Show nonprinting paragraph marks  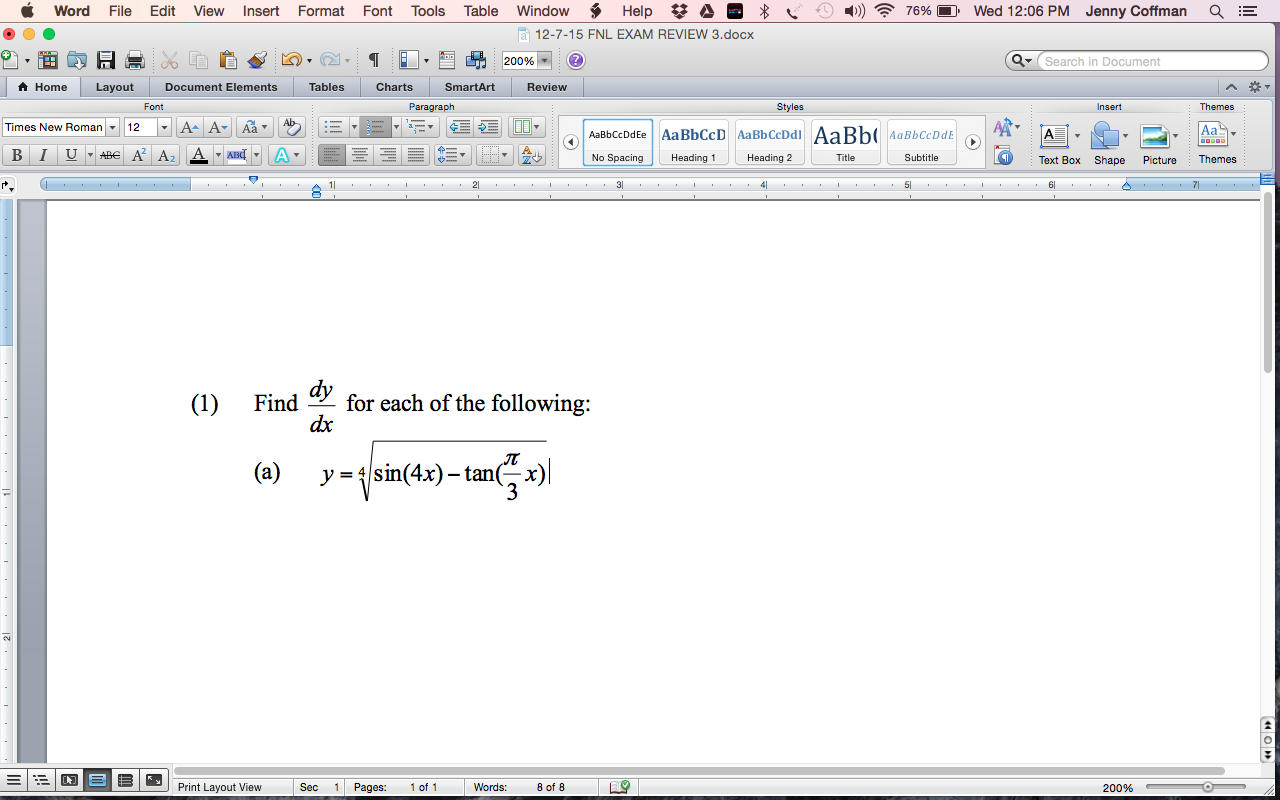click(x=373, y=60)
